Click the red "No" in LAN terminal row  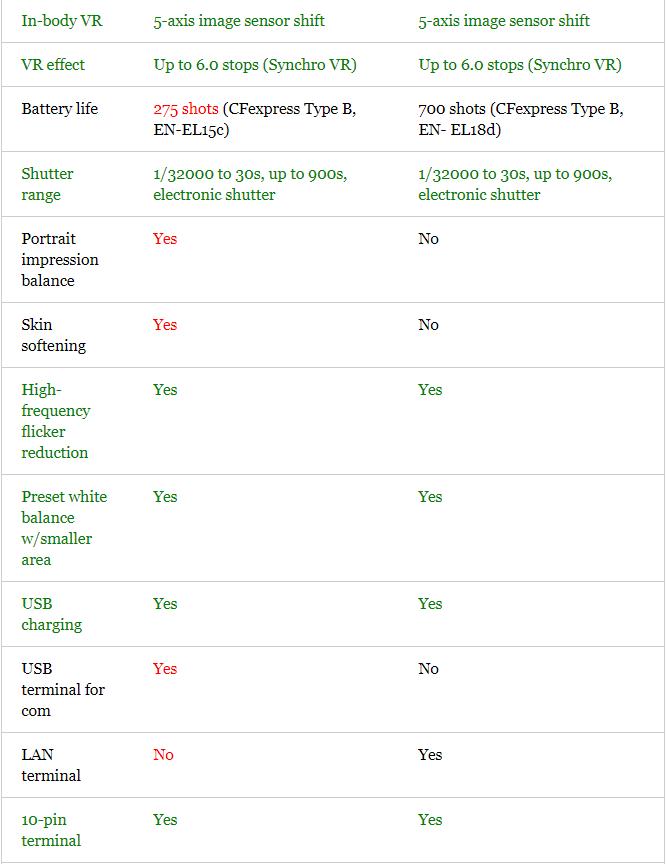coord(163,755)
